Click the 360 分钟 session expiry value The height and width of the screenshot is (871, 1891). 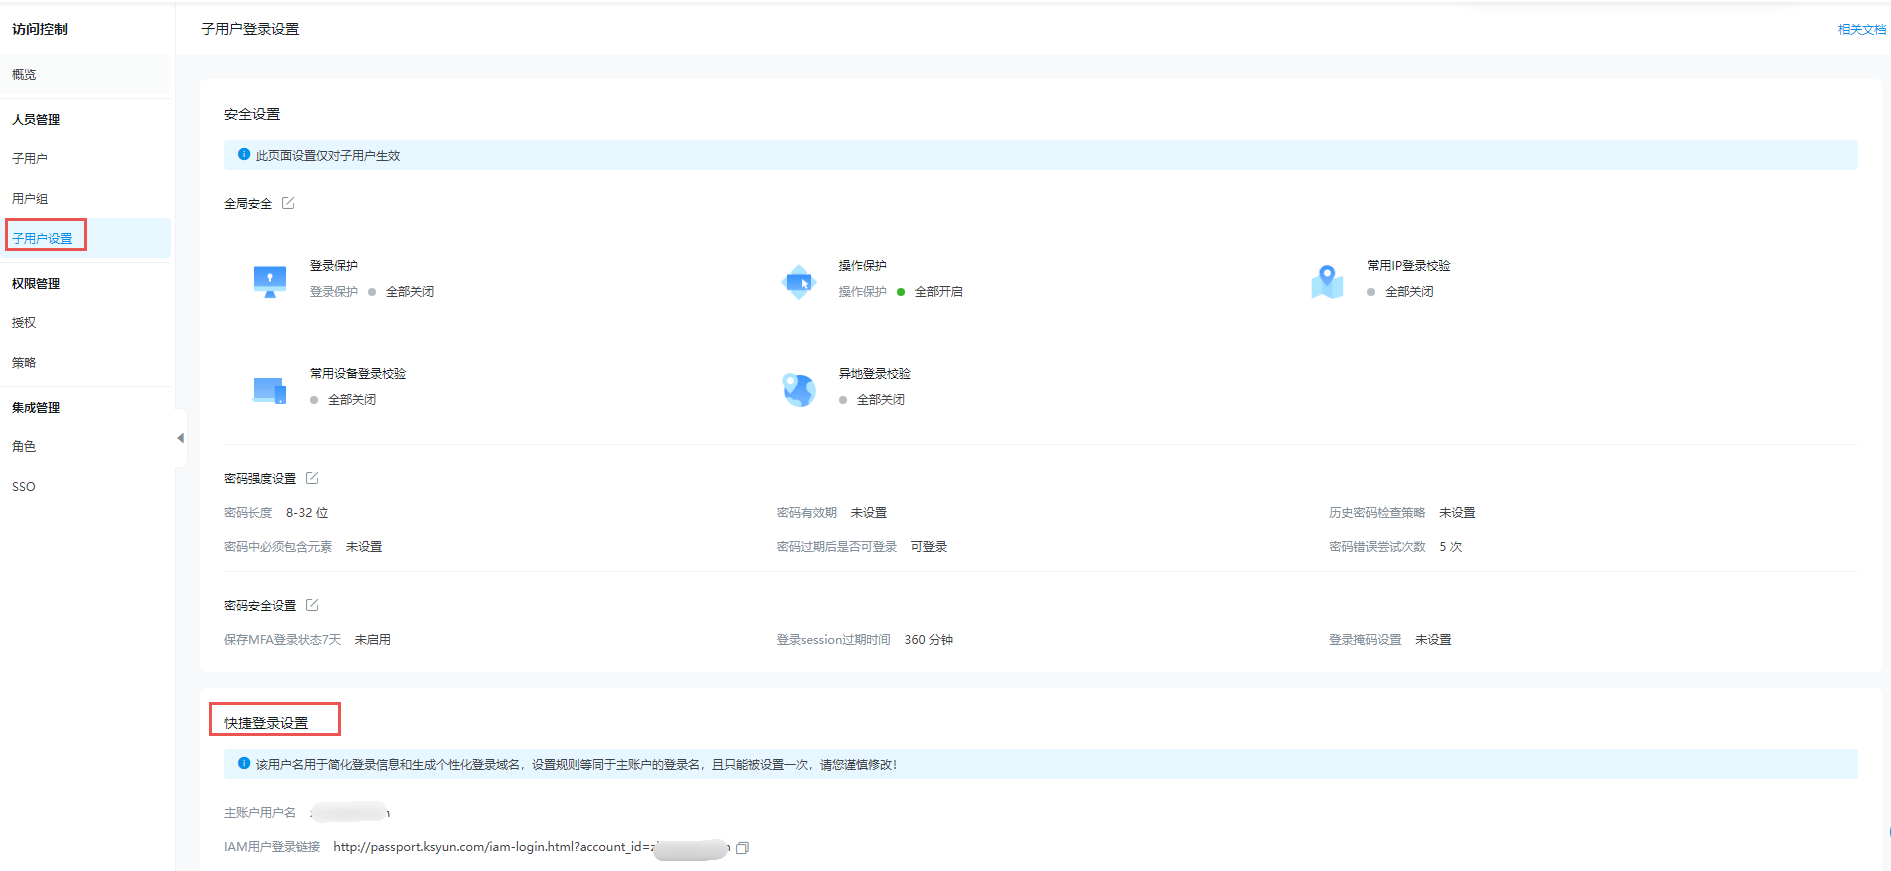pyautogui.click(x=929, y=640)
